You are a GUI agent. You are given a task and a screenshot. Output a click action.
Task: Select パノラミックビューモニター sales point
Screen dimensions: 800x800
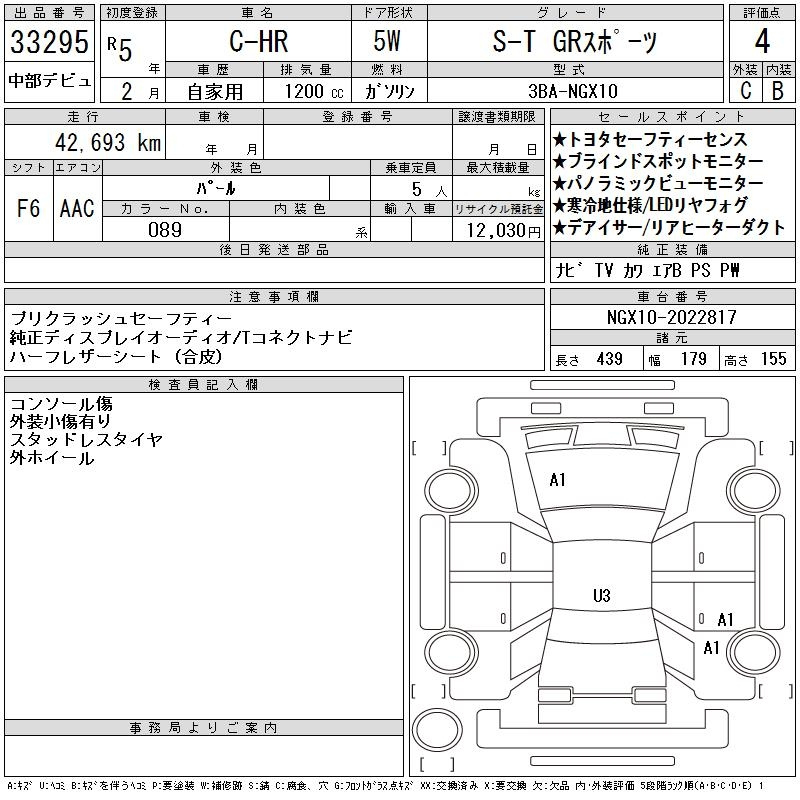click(658, 183)
